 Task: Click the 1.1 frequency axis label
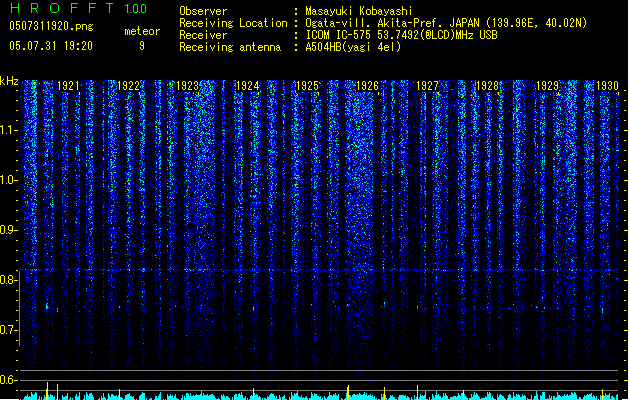[9, 130]
